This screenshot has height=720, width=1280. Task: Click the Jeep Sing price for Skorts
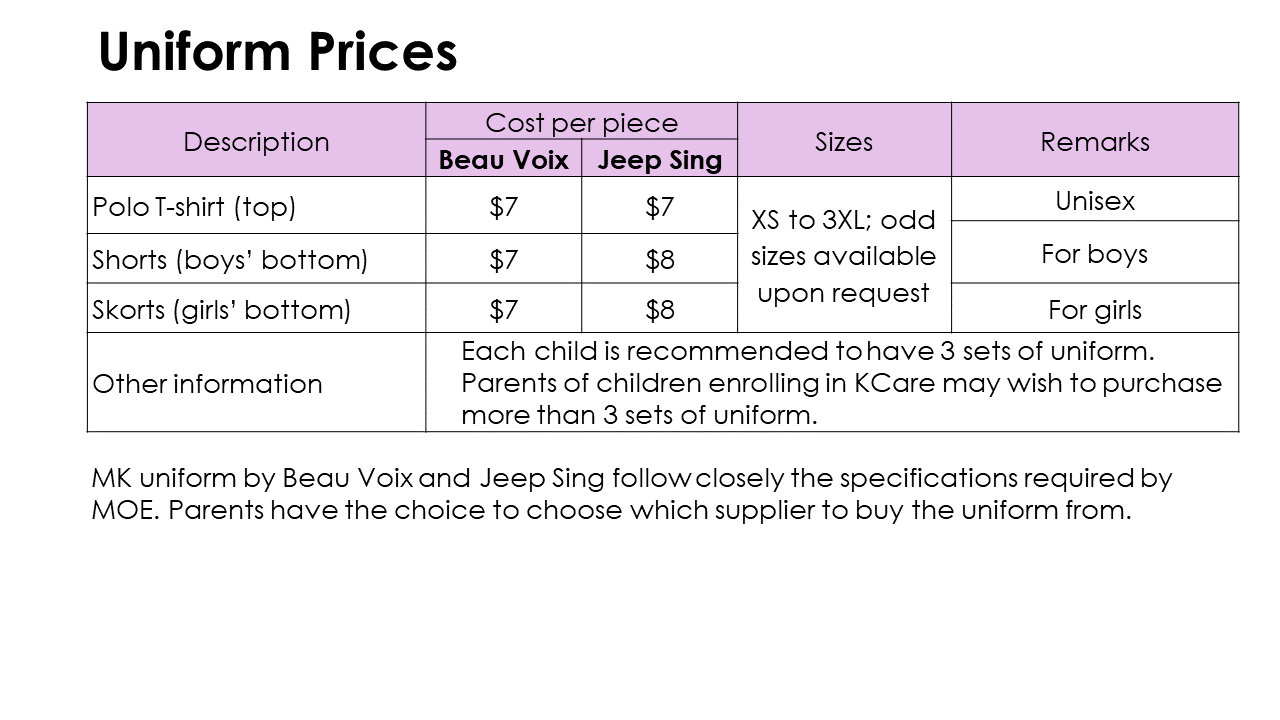click(x=659, y=309)
